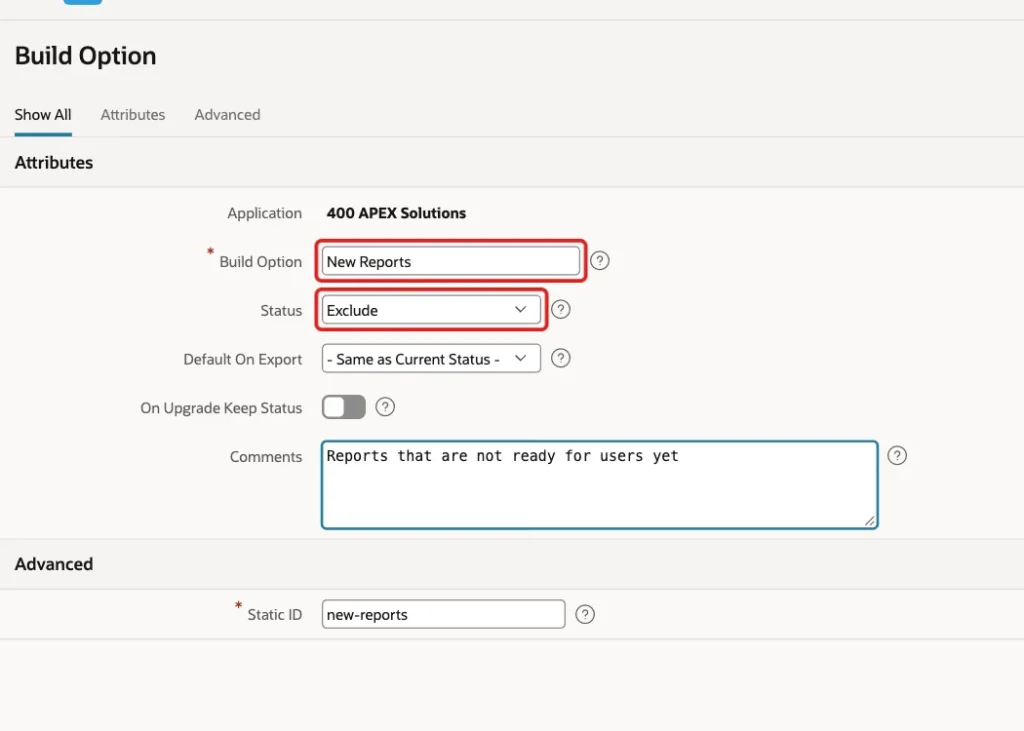The height and width of the screenshot is (731, 1024).
Task: Click the Static ID input field
Action: 443,615
